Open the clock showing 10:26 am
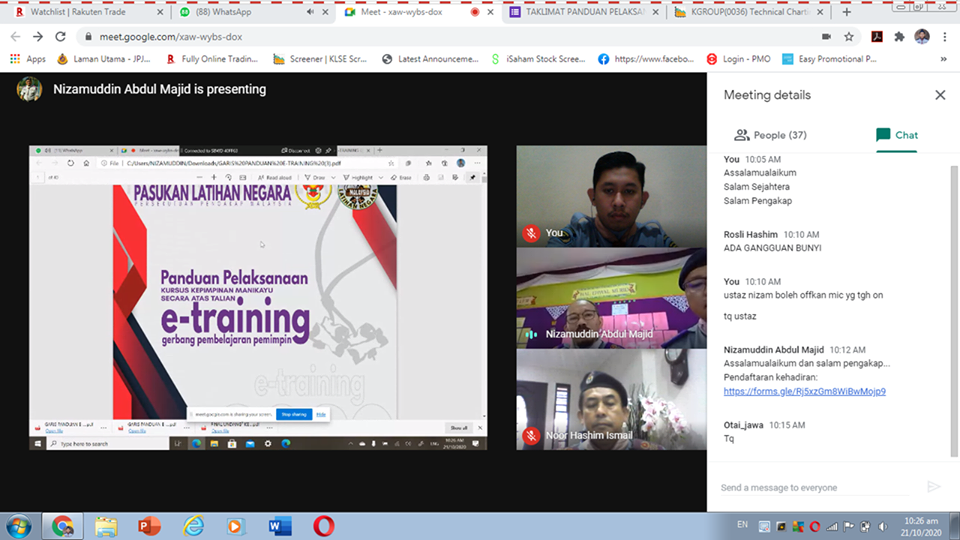 click(x=920, y=527)
